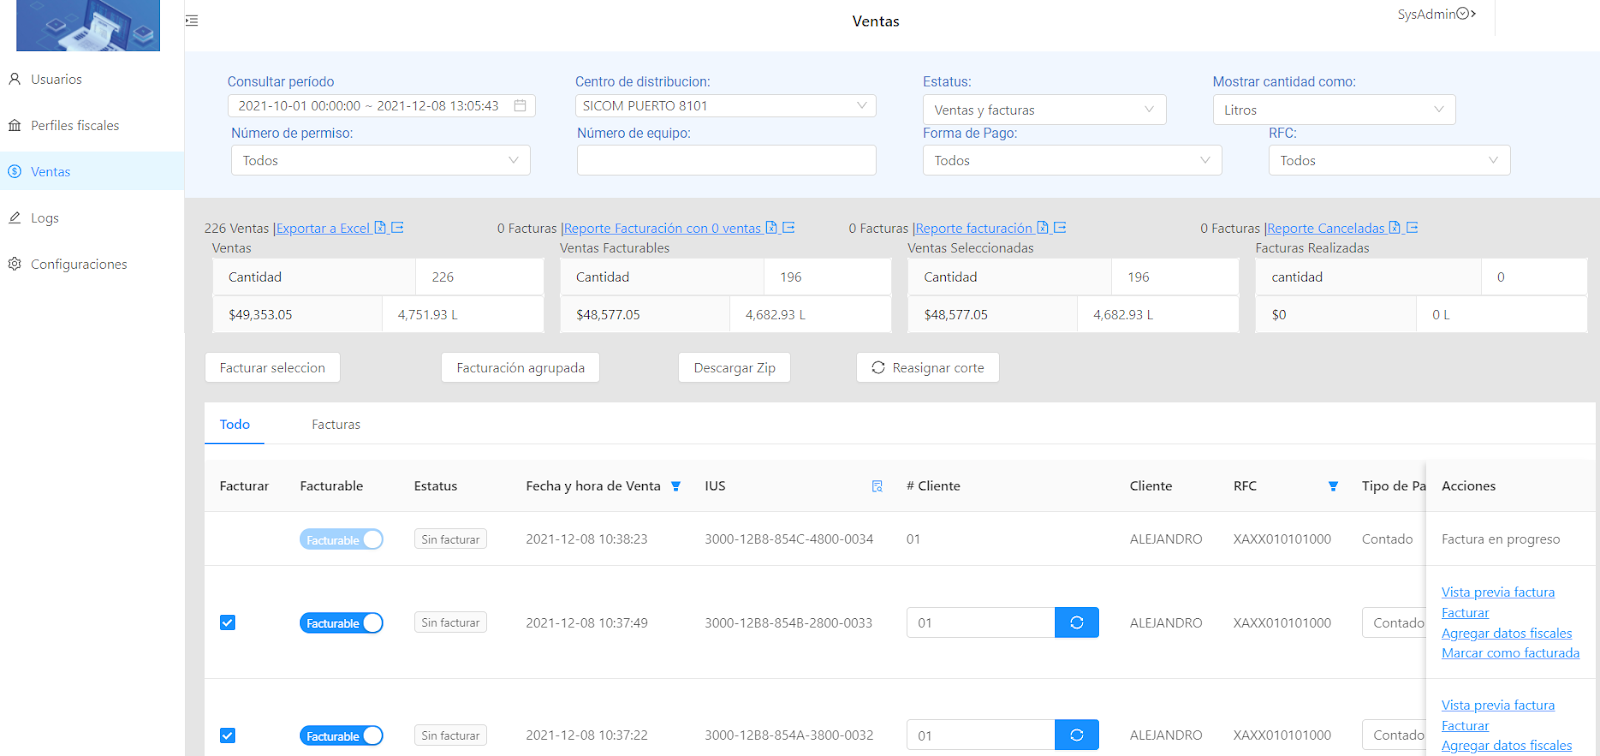Image resolution: width=1600 pixels, height=756 pixels.
Task: Click Vista previa factura for sale 0032
Action: [1498, 705]
